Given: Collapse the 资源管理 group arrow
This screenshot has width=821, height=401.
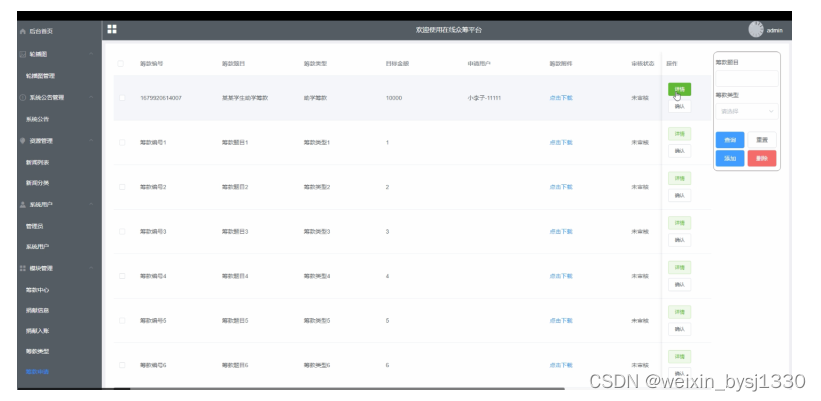Looking at the screenshot, I should click(91, 141).
